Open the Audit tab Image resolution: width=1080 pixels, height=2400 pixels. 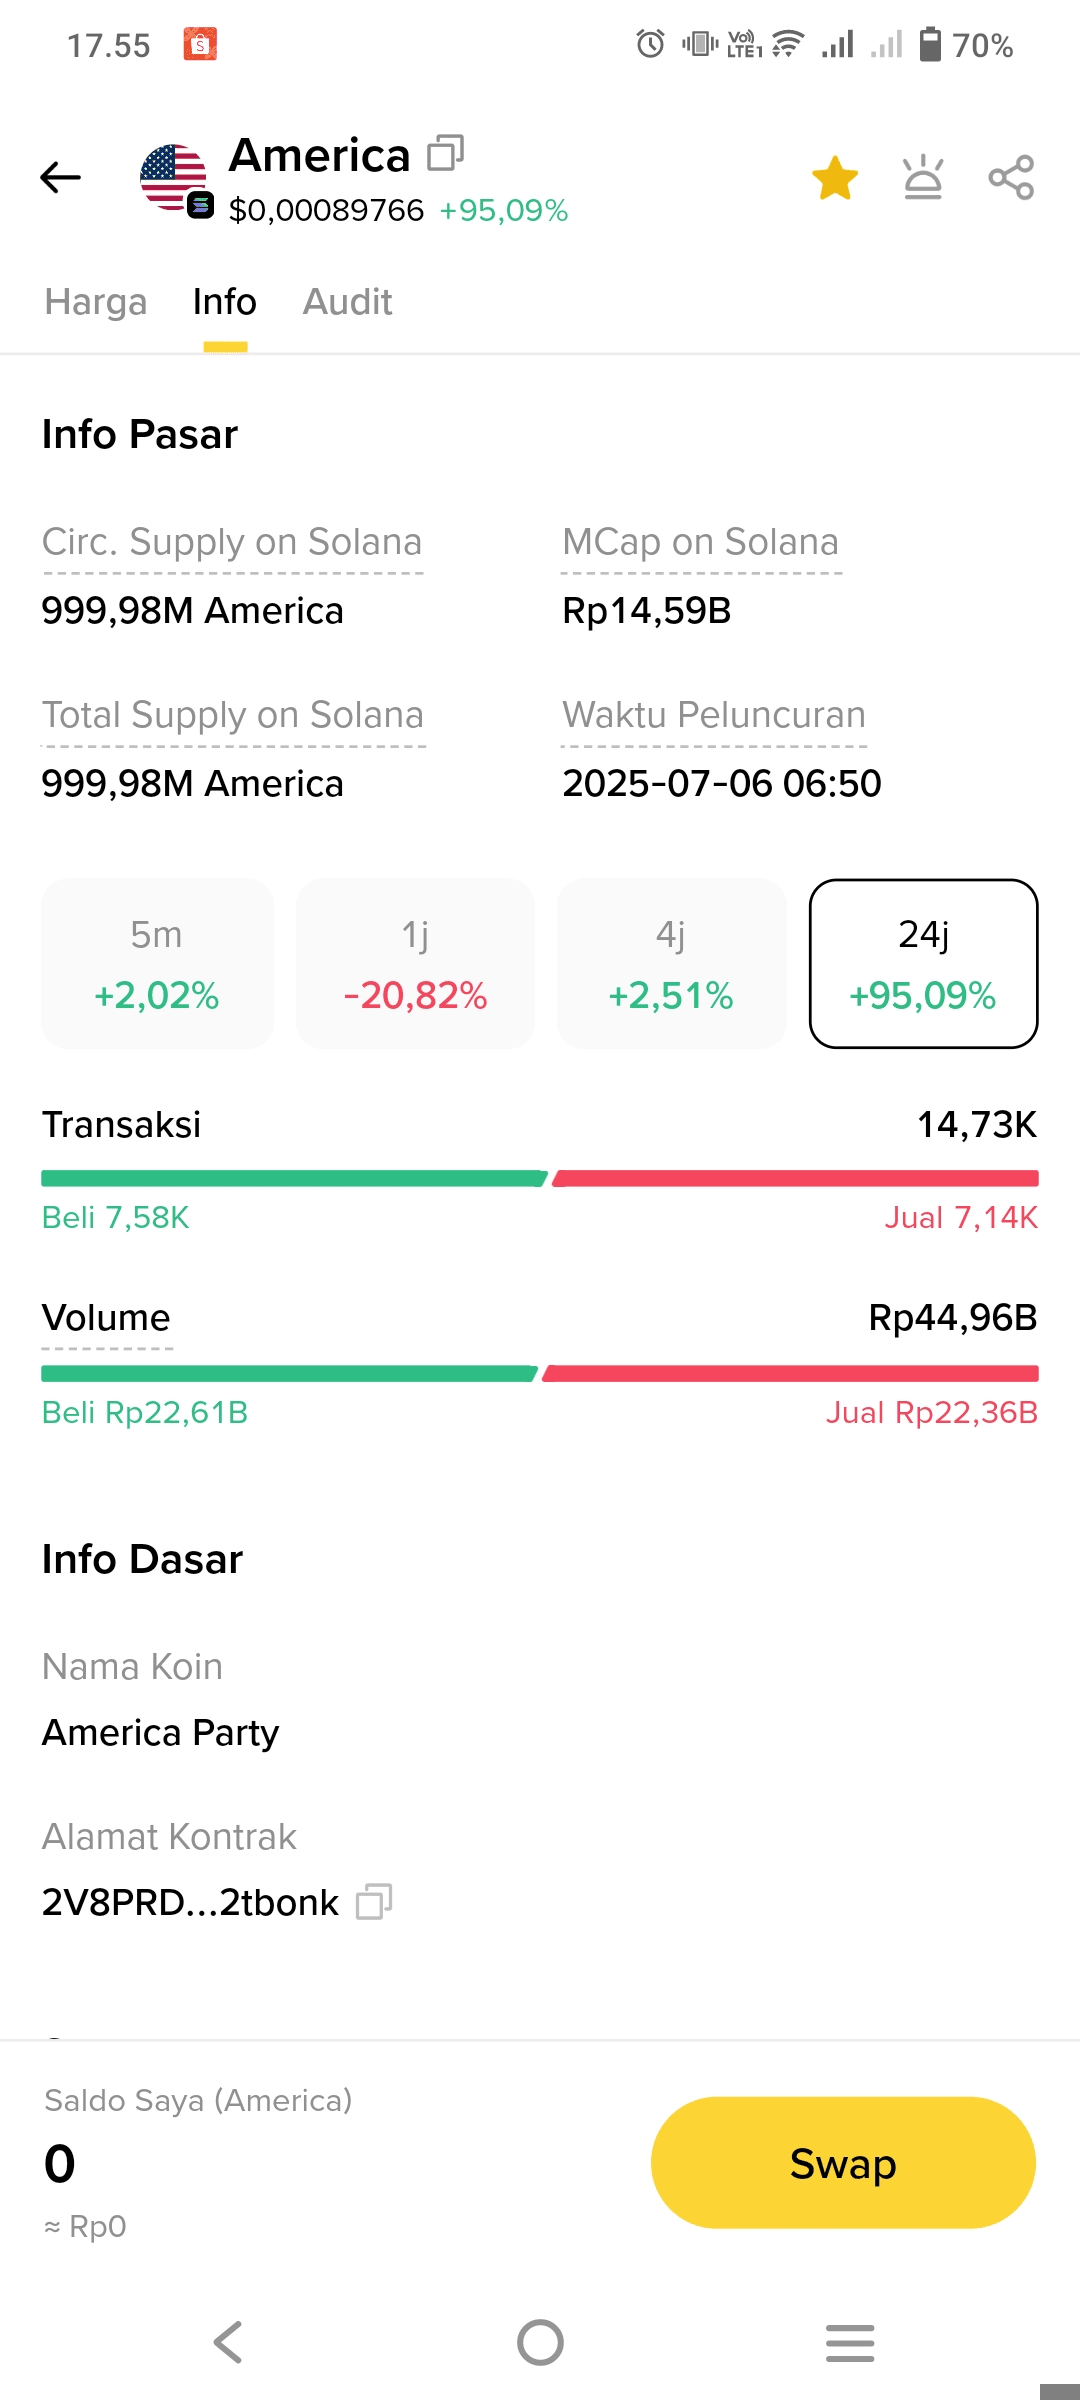point(347,302)
